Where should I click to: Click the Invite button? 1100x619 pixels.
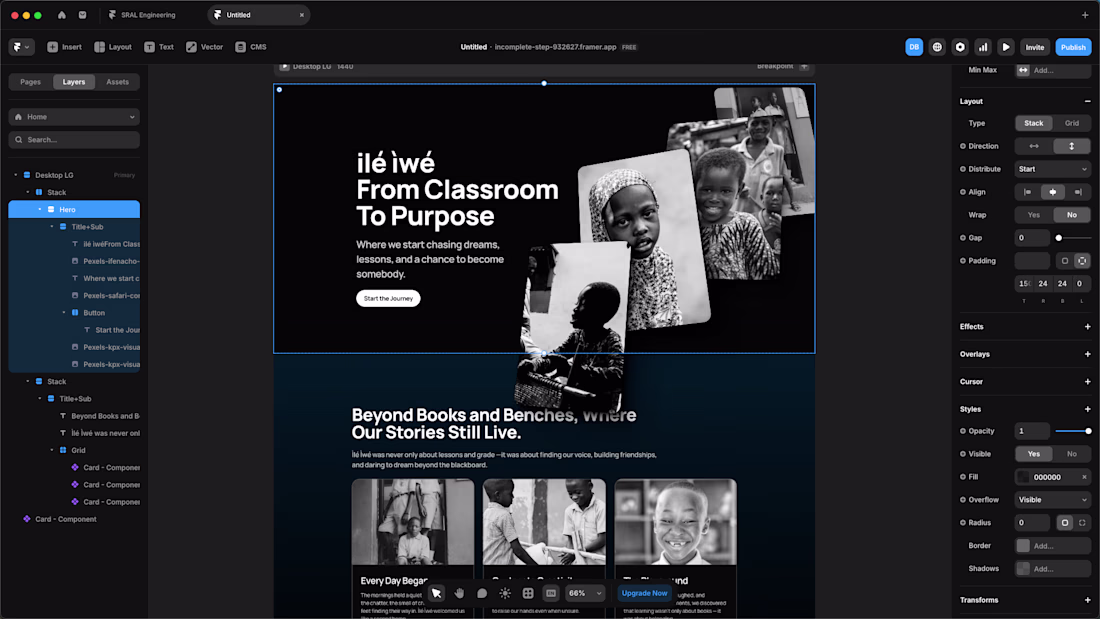pos(1035,47)
